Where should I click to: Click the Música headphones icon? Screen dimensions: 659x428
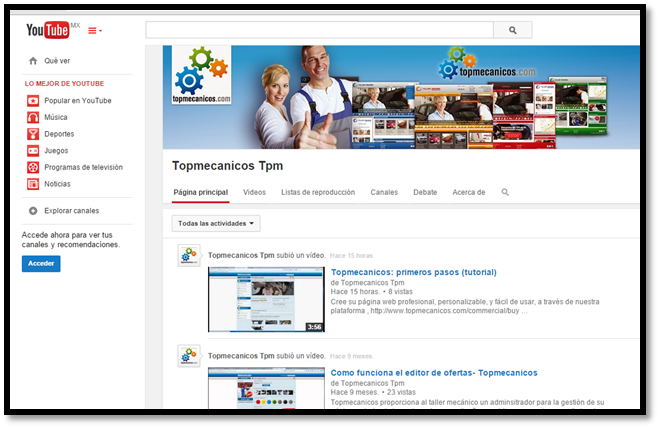click(33, 117)
